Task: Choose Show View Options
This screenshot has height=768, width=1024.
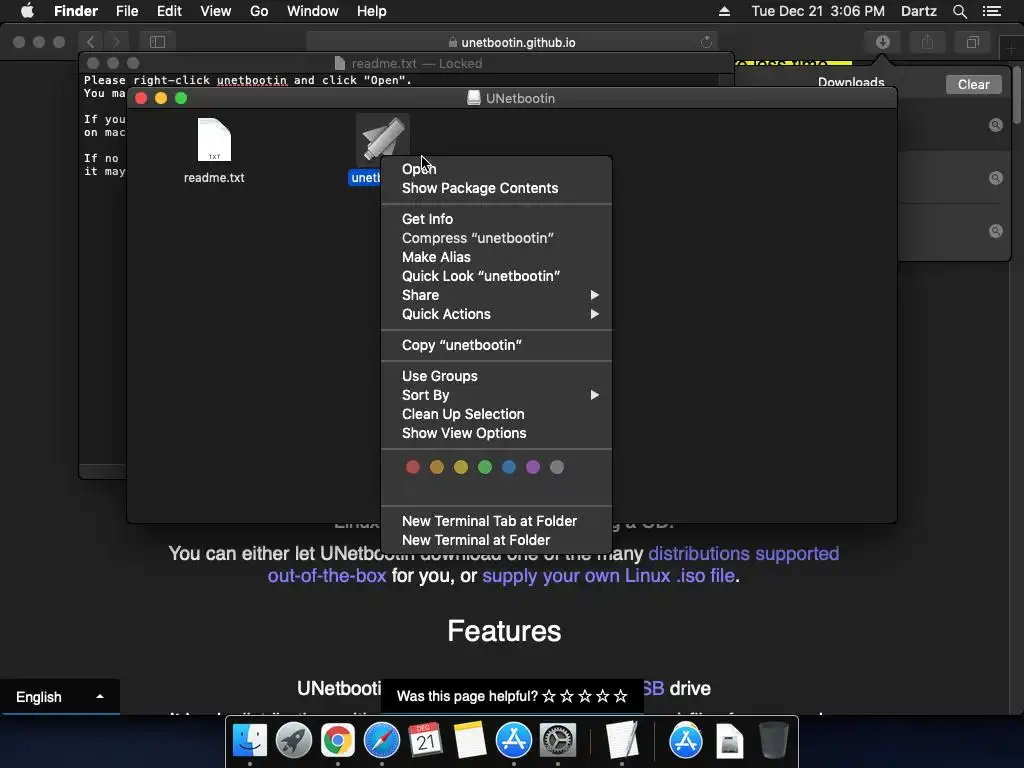Action: (x=496, y=433)
